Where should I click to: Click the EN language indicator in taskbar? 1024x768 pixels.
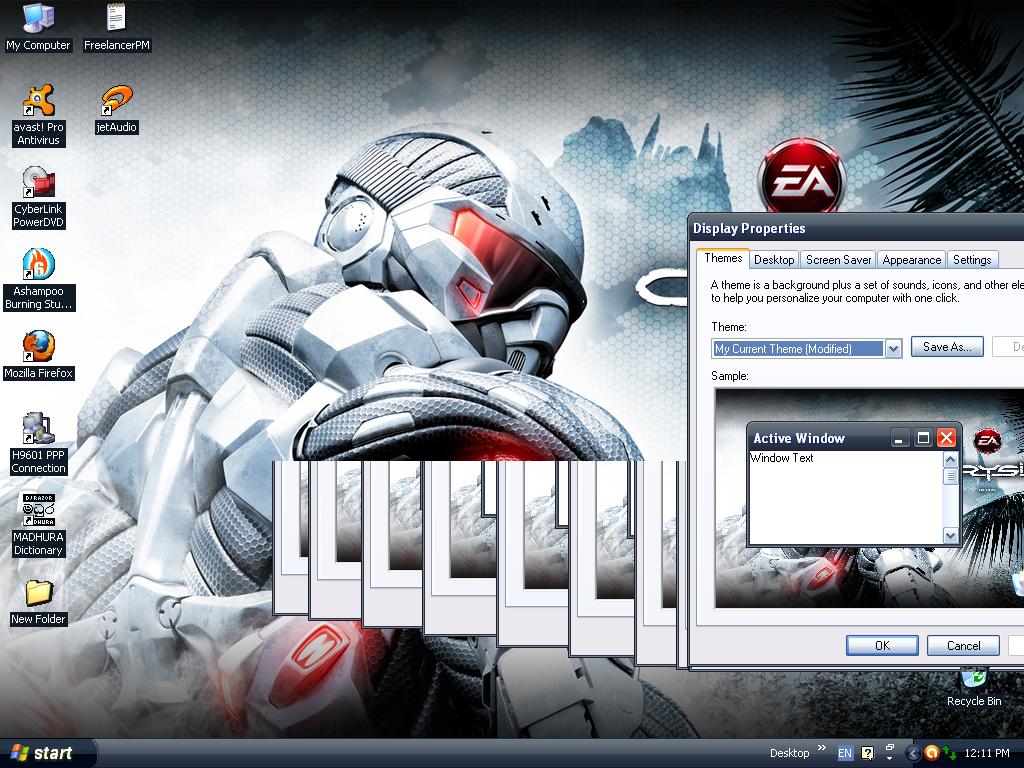[845, 753]
